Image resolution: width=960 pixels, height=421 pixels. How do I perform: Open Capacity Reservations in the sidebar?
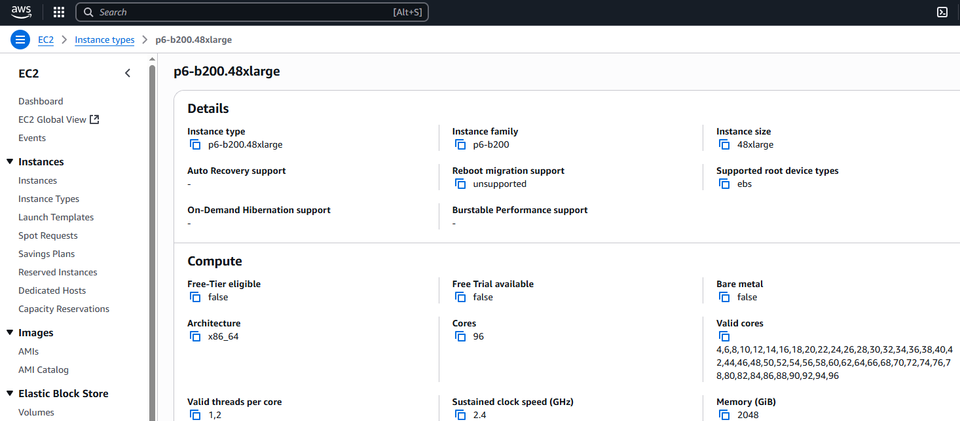click(x=64, y=309)
